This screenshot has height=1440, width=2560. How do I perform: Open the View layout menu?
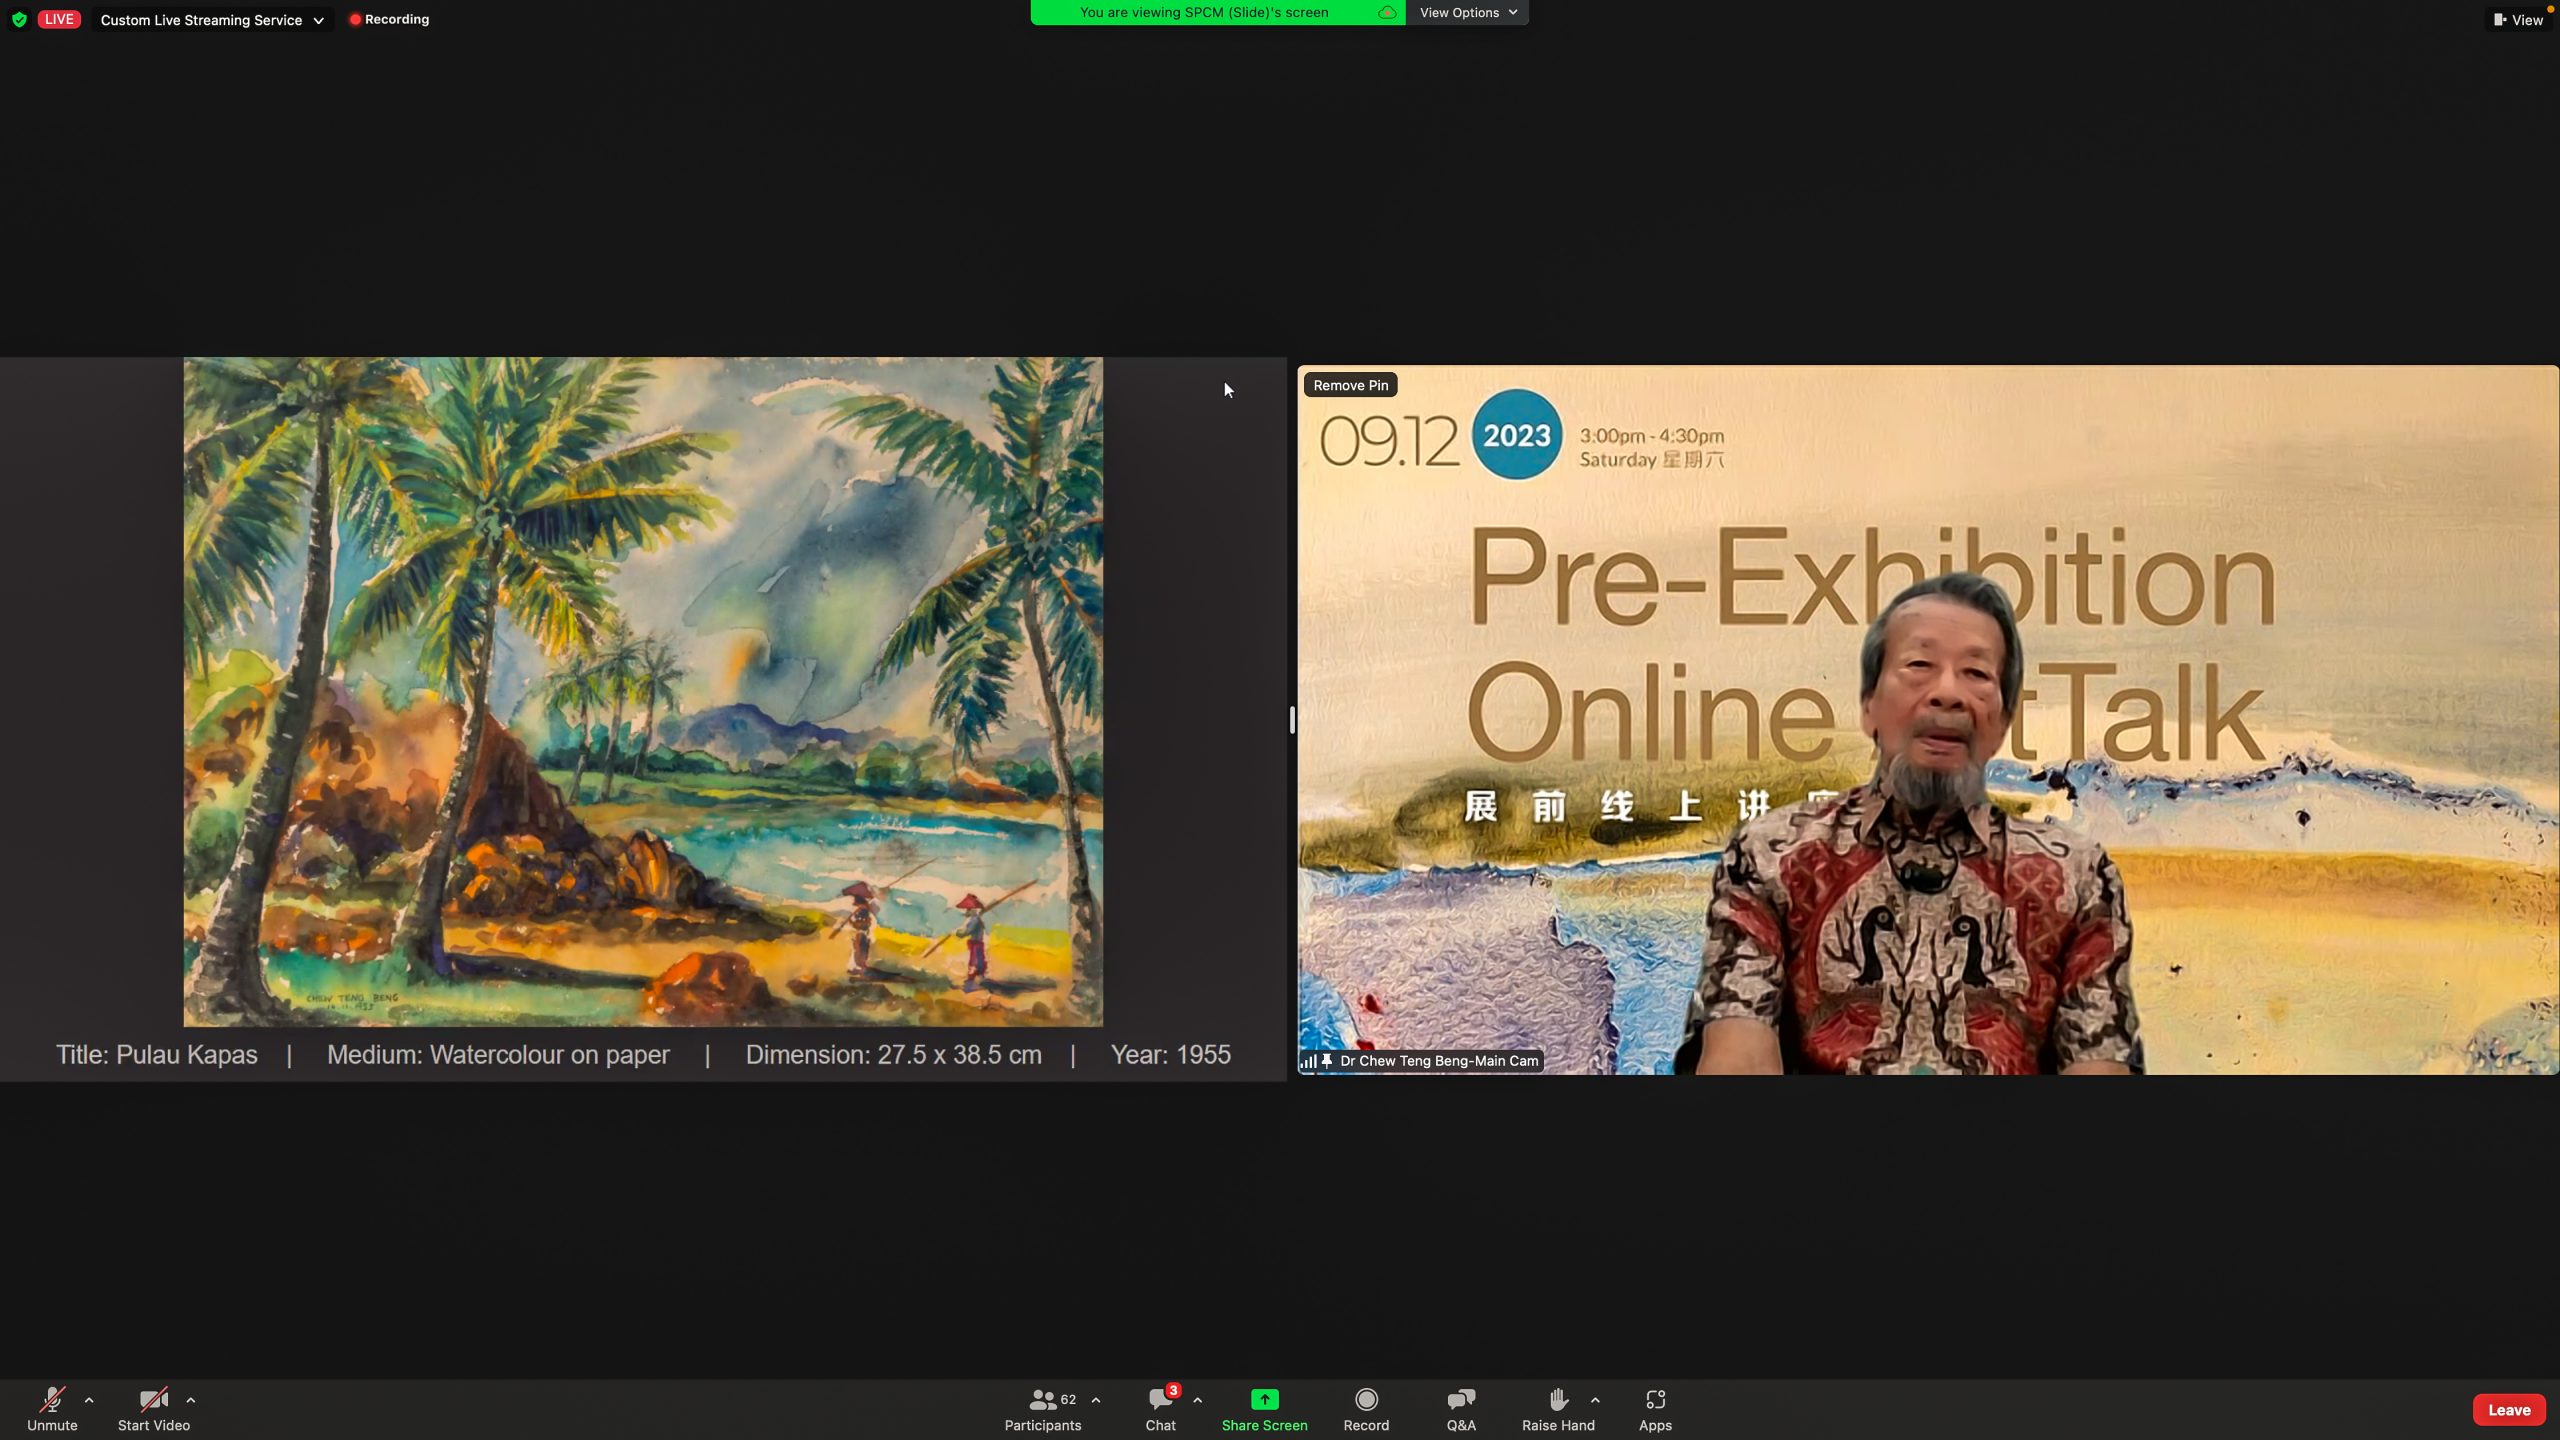pos(2518,20)
